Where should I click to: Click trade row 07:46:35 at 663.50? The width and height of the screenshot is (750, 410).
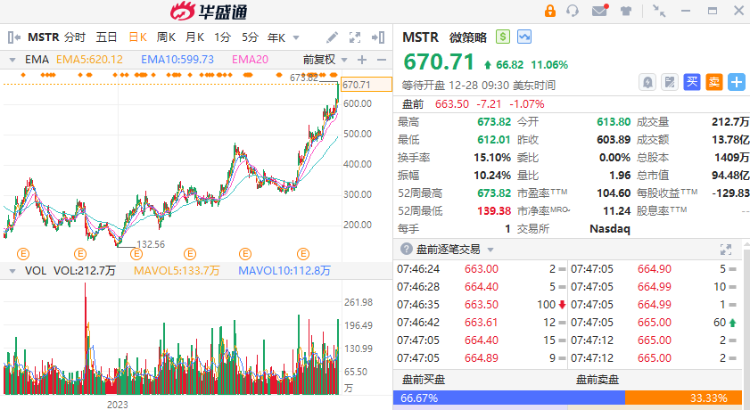pos(481,305)
